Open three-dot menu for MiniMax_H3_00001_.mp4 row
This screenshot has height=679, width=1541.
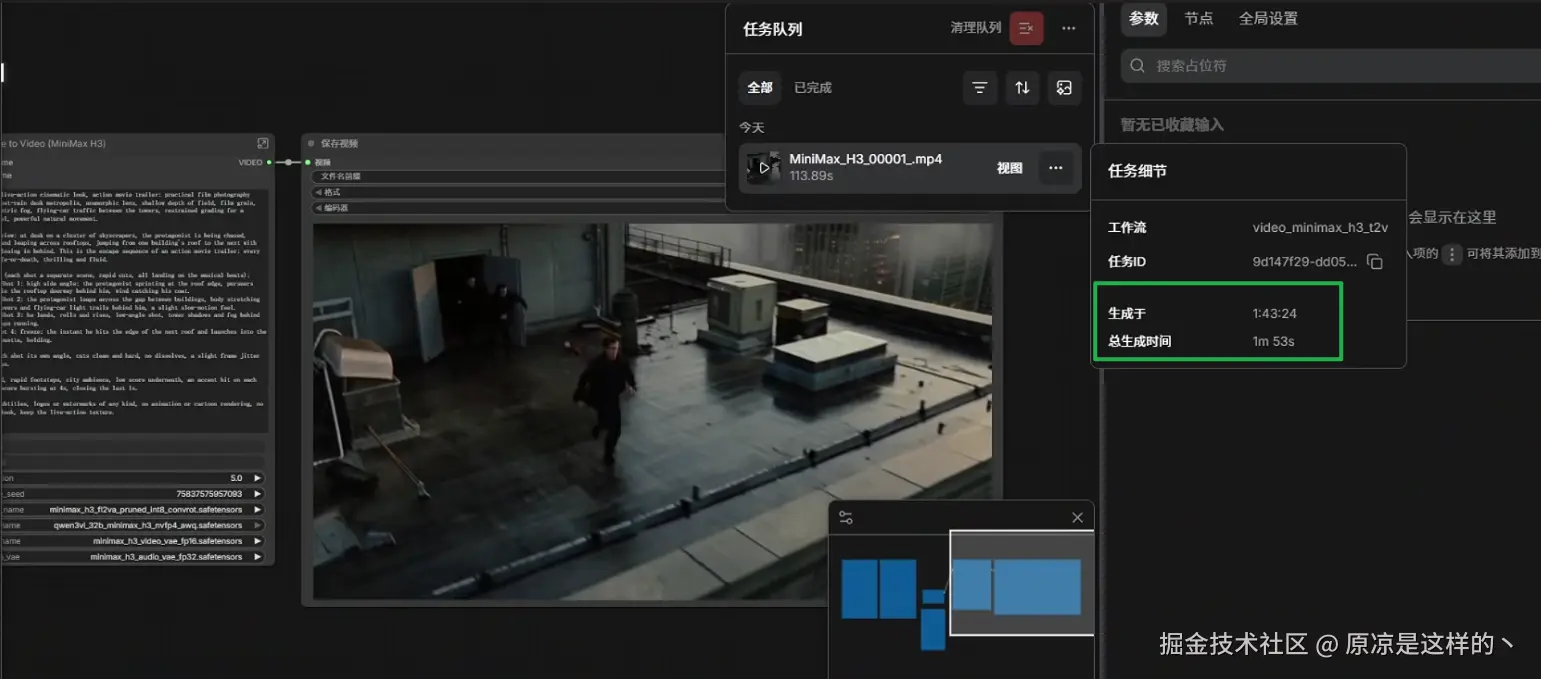(x=1055, y=168)
